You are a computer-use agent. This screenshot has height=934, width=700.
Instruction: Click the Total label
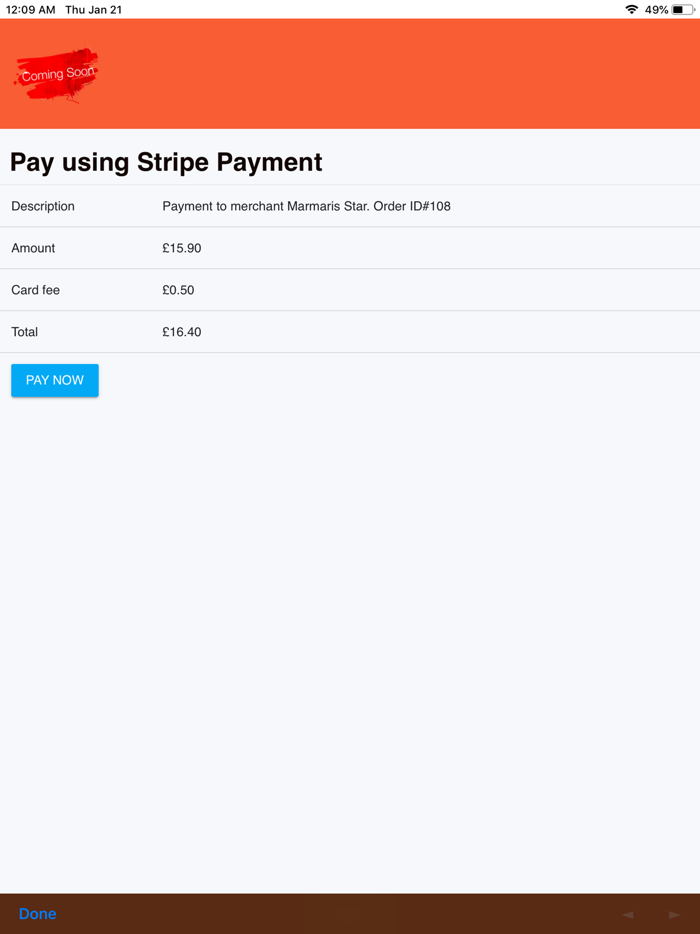(x=25, y=332)
